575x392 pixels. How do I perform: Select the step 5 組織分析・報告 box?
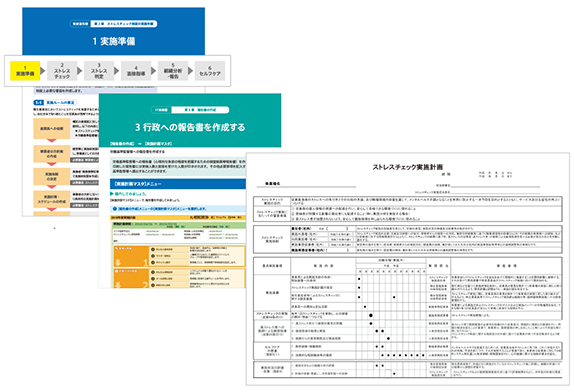(173, 71)
